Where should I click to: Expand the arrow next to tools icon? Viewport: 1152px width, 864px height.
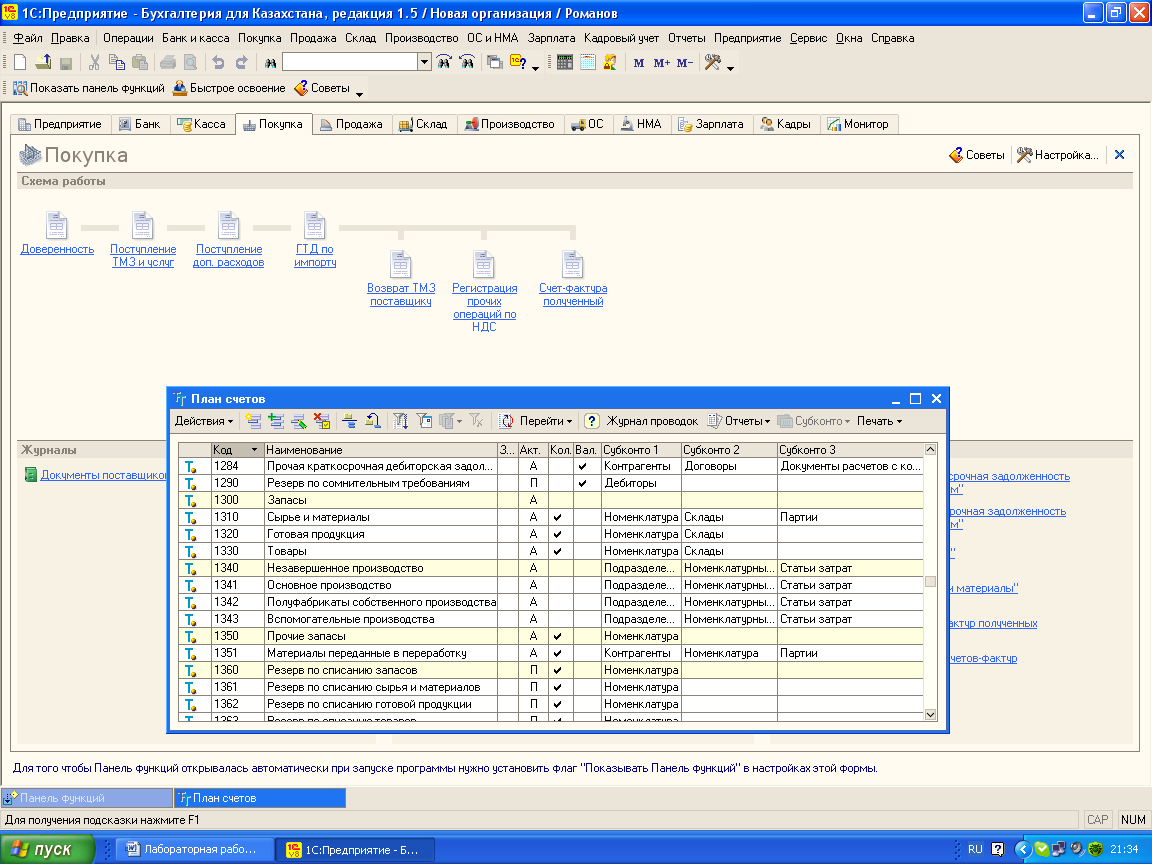(x=730, y=68)
